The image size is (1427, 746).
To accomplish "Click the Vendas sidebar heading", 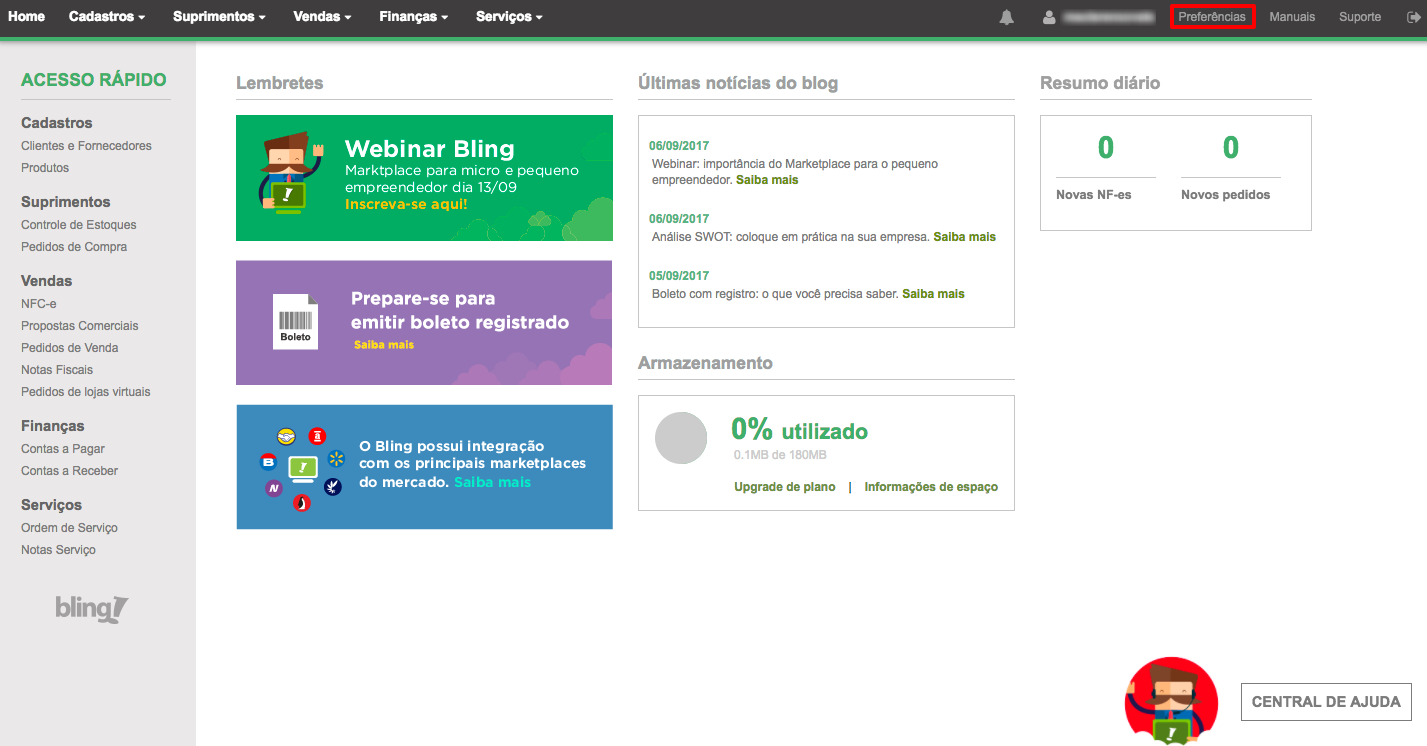I will 47,281.
